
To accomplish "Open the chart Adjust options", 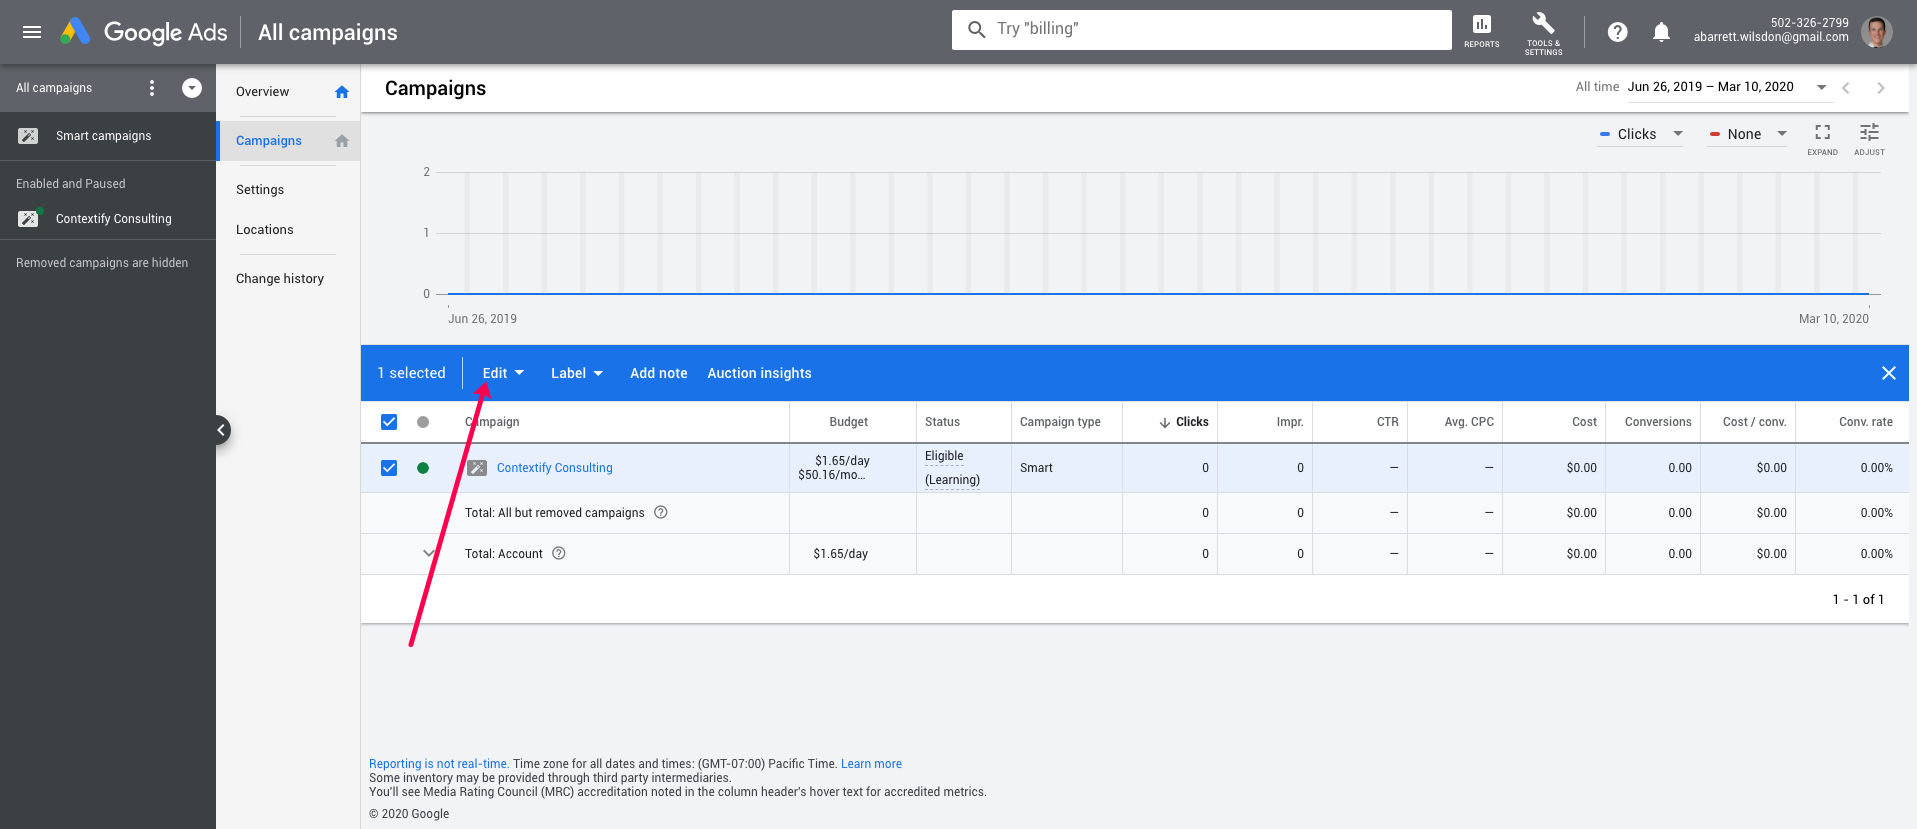I will [x=1869, y=138].
